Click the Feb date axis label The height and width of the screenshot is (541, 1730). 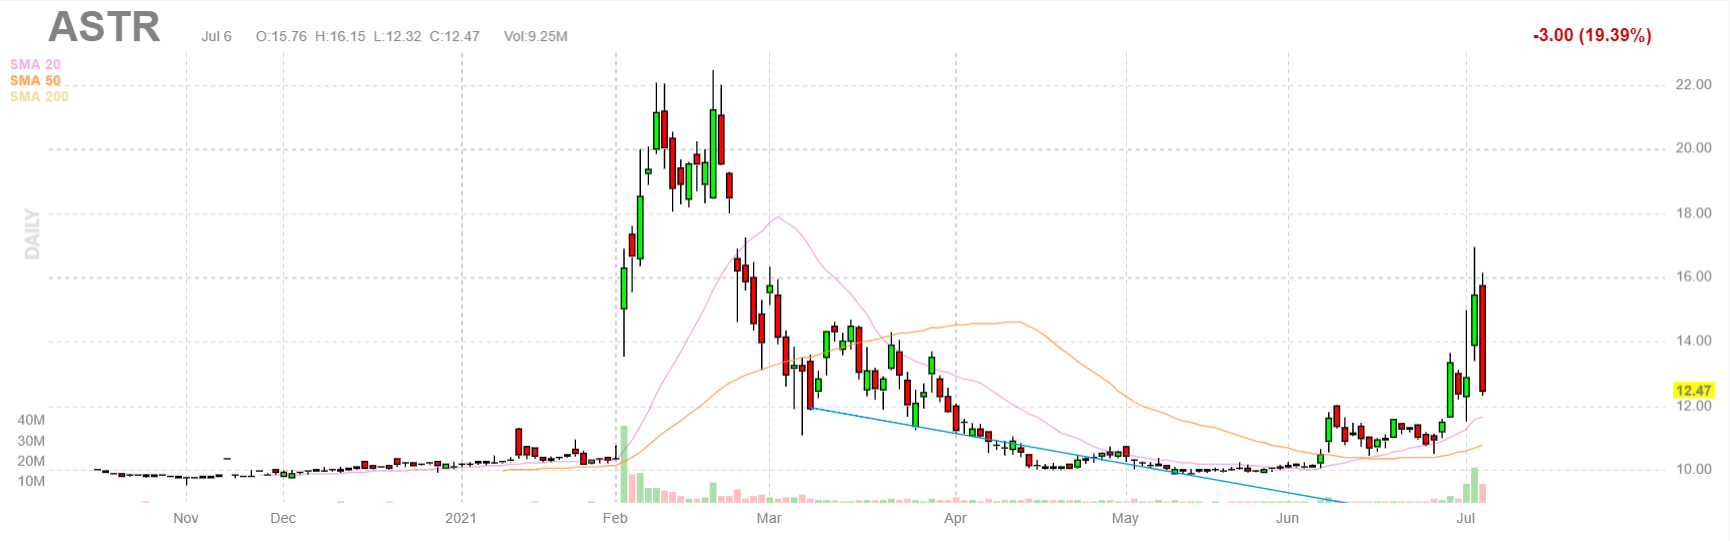[615, 518]
